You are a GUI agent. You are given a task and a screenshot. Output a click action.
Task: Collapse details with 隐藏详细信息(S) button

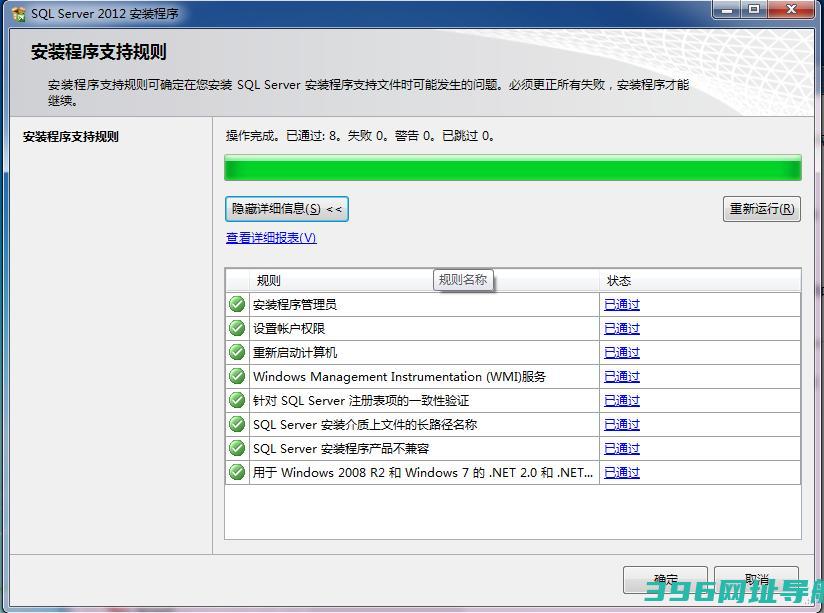pyautogui.click(x=286, y=209)
